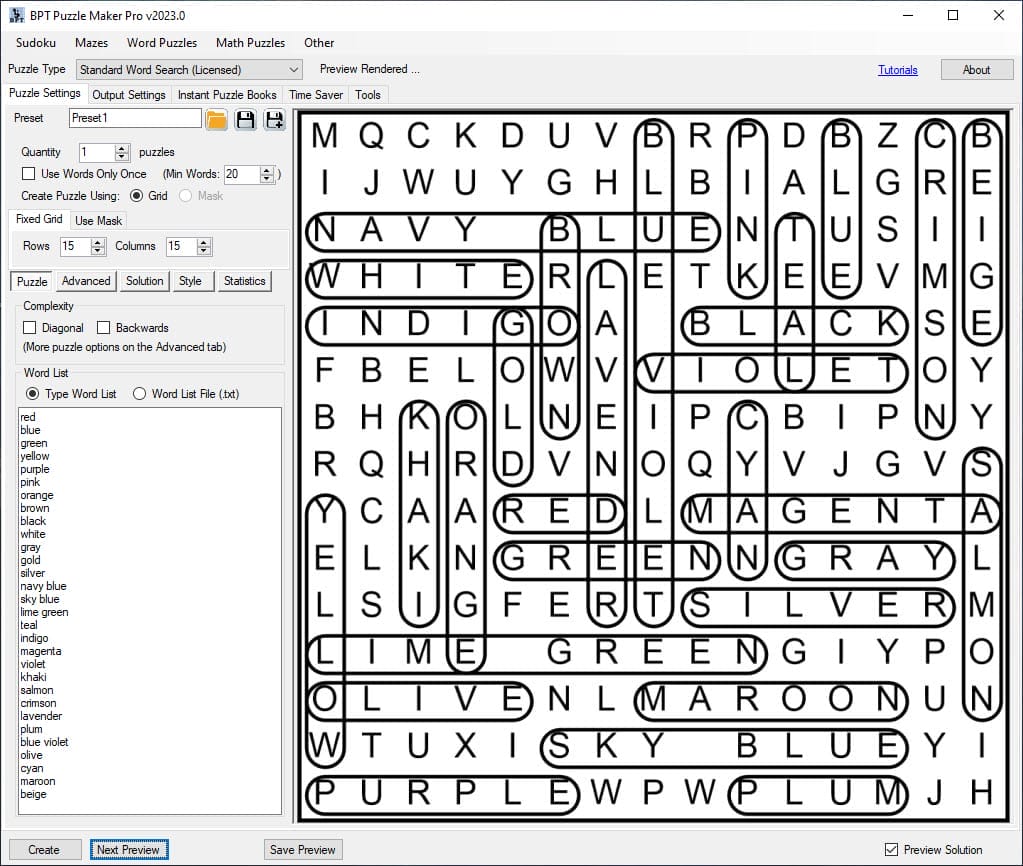Click the save preset floppy disk icon
Image resolution: width=1023 pixels, height=866 pixels.
pyautogui.click(x=245, y=120)
